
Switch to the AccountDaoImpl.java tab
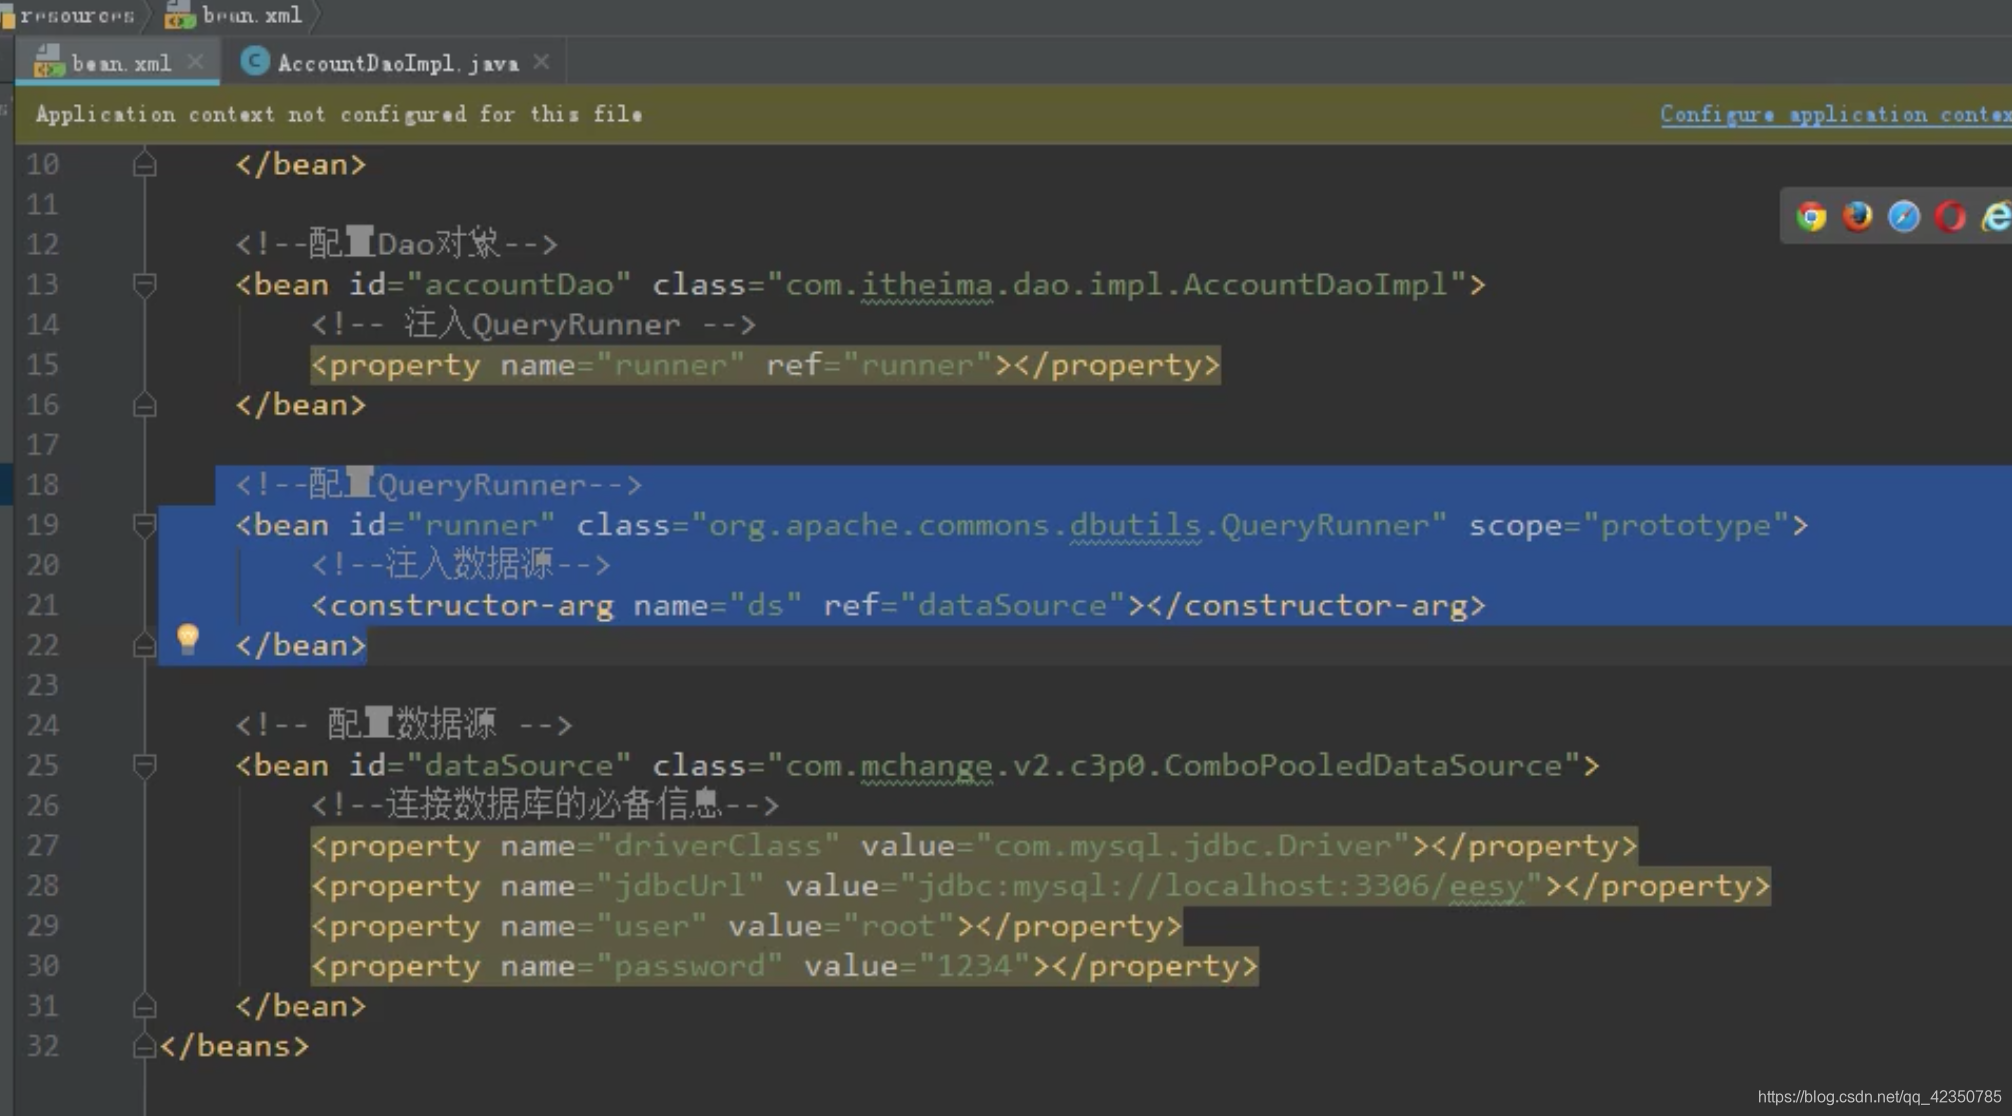(396, 63)
